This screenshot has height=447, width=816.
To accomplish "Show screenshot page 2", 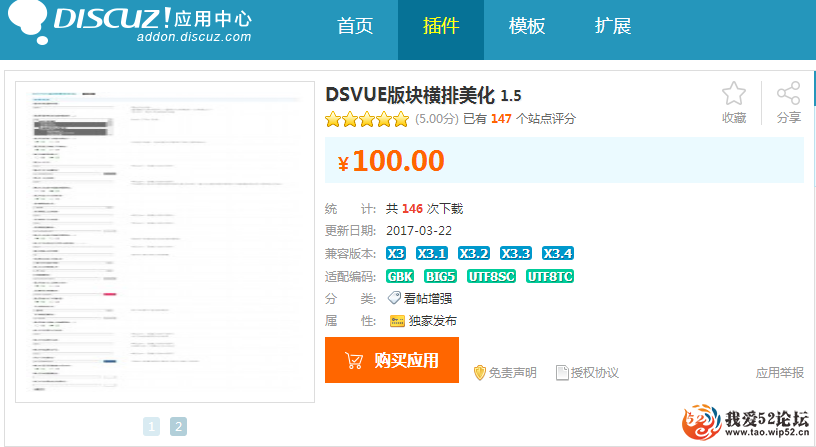I will pyautogui.click(x=178, y=427).
